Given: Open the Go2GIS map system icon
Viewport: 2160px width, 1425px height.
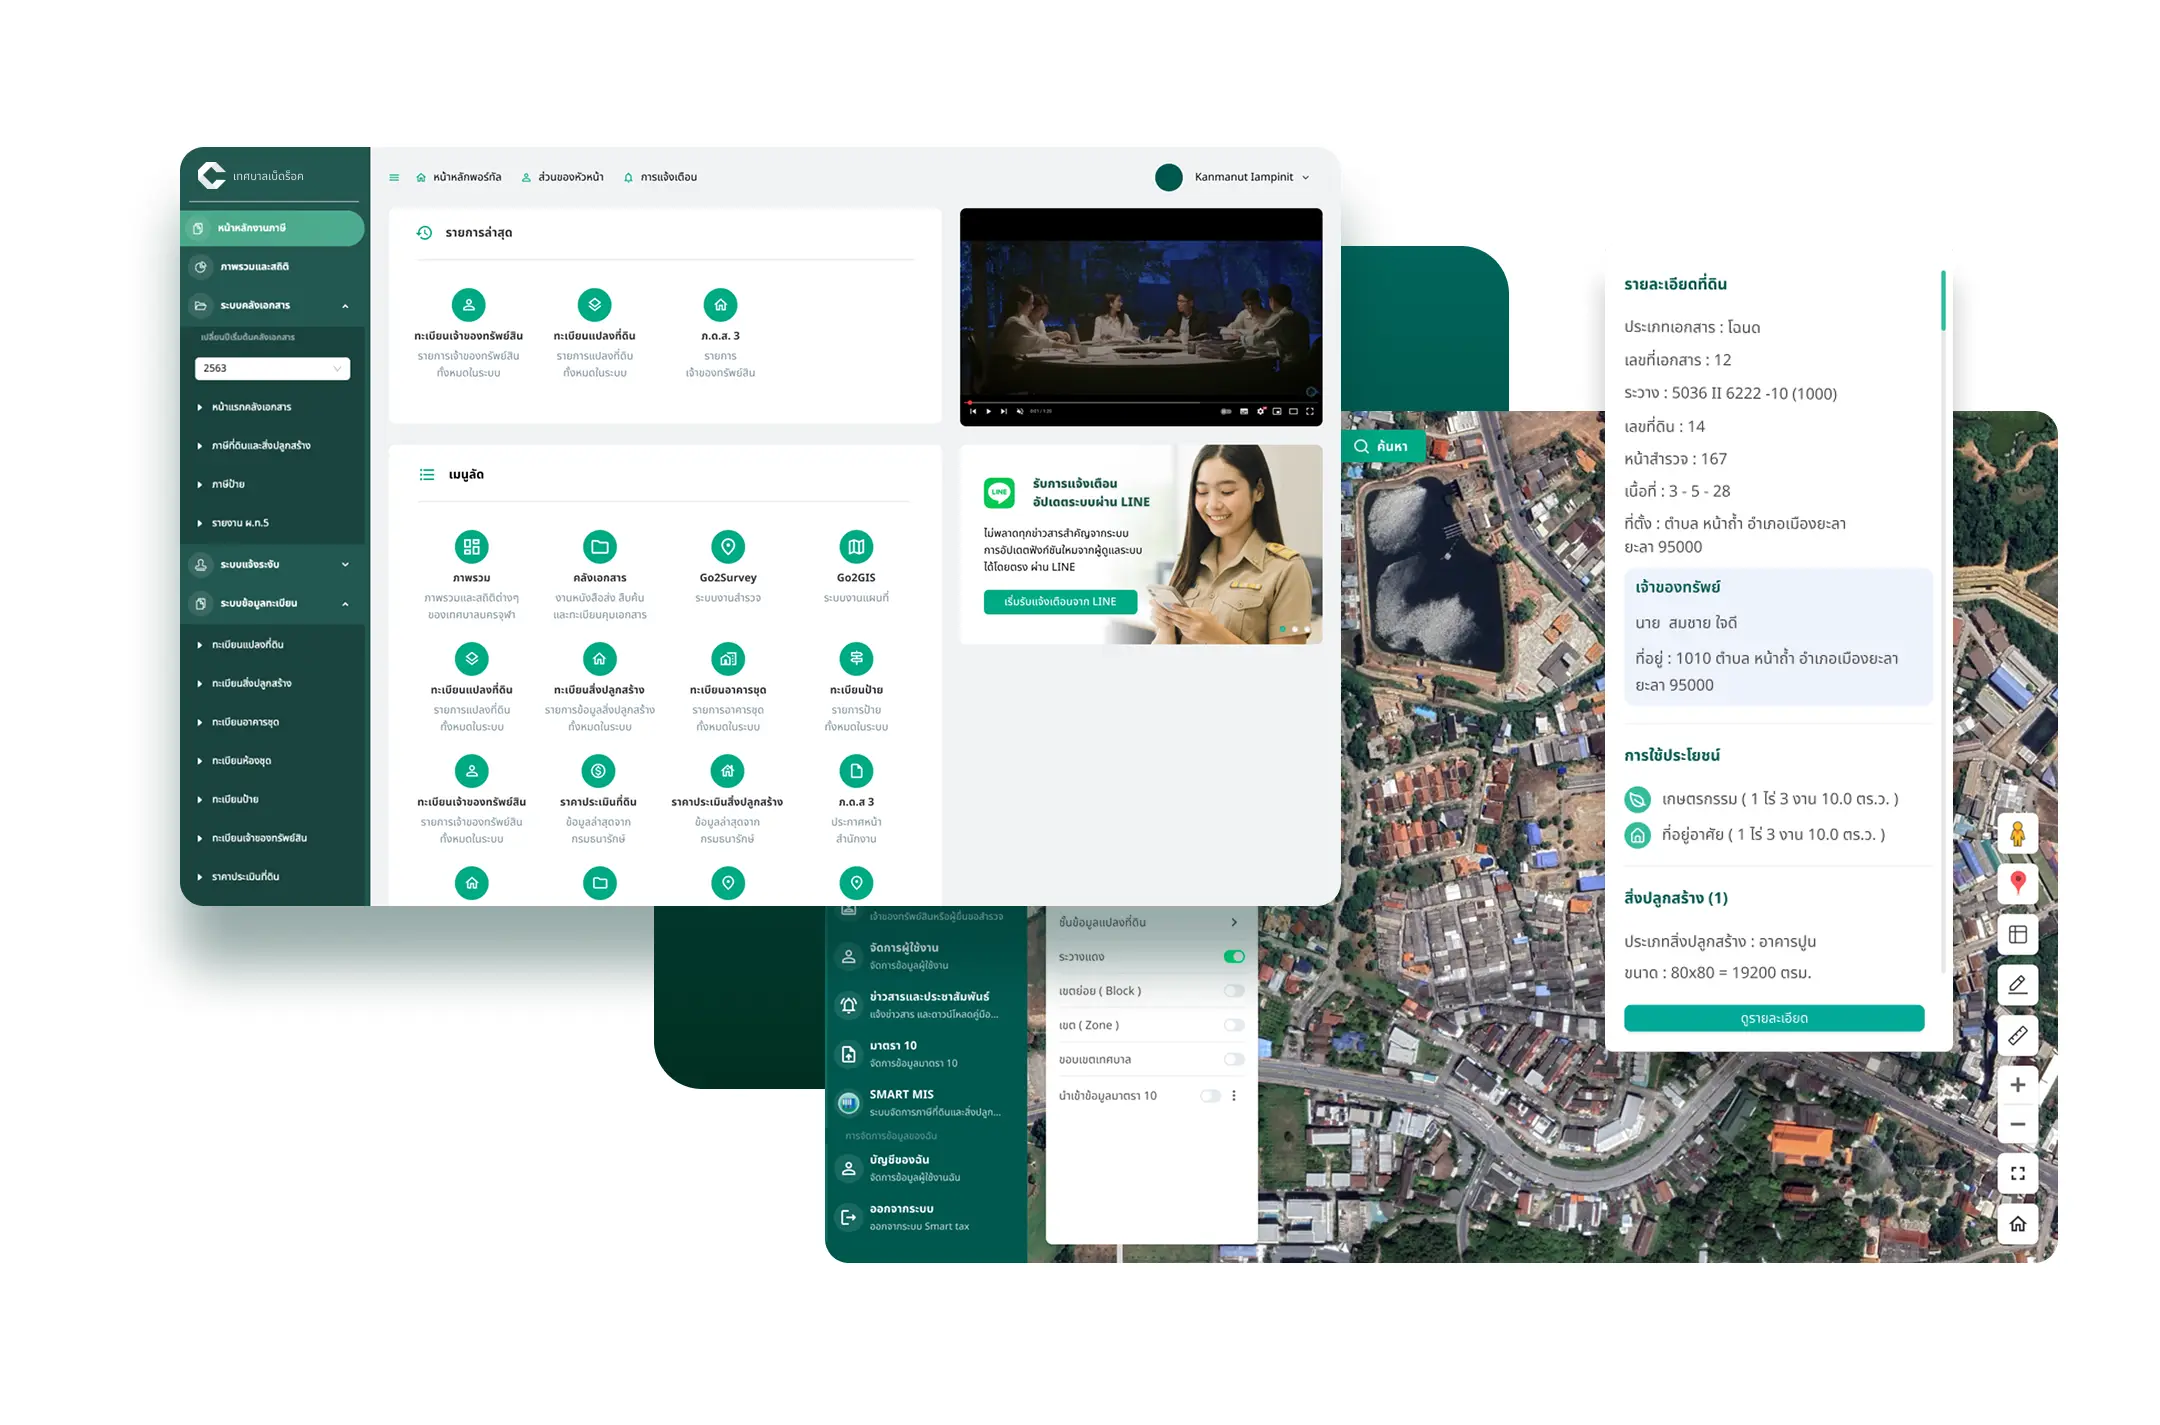Looking at the screenshot, I should pos(856,547).
